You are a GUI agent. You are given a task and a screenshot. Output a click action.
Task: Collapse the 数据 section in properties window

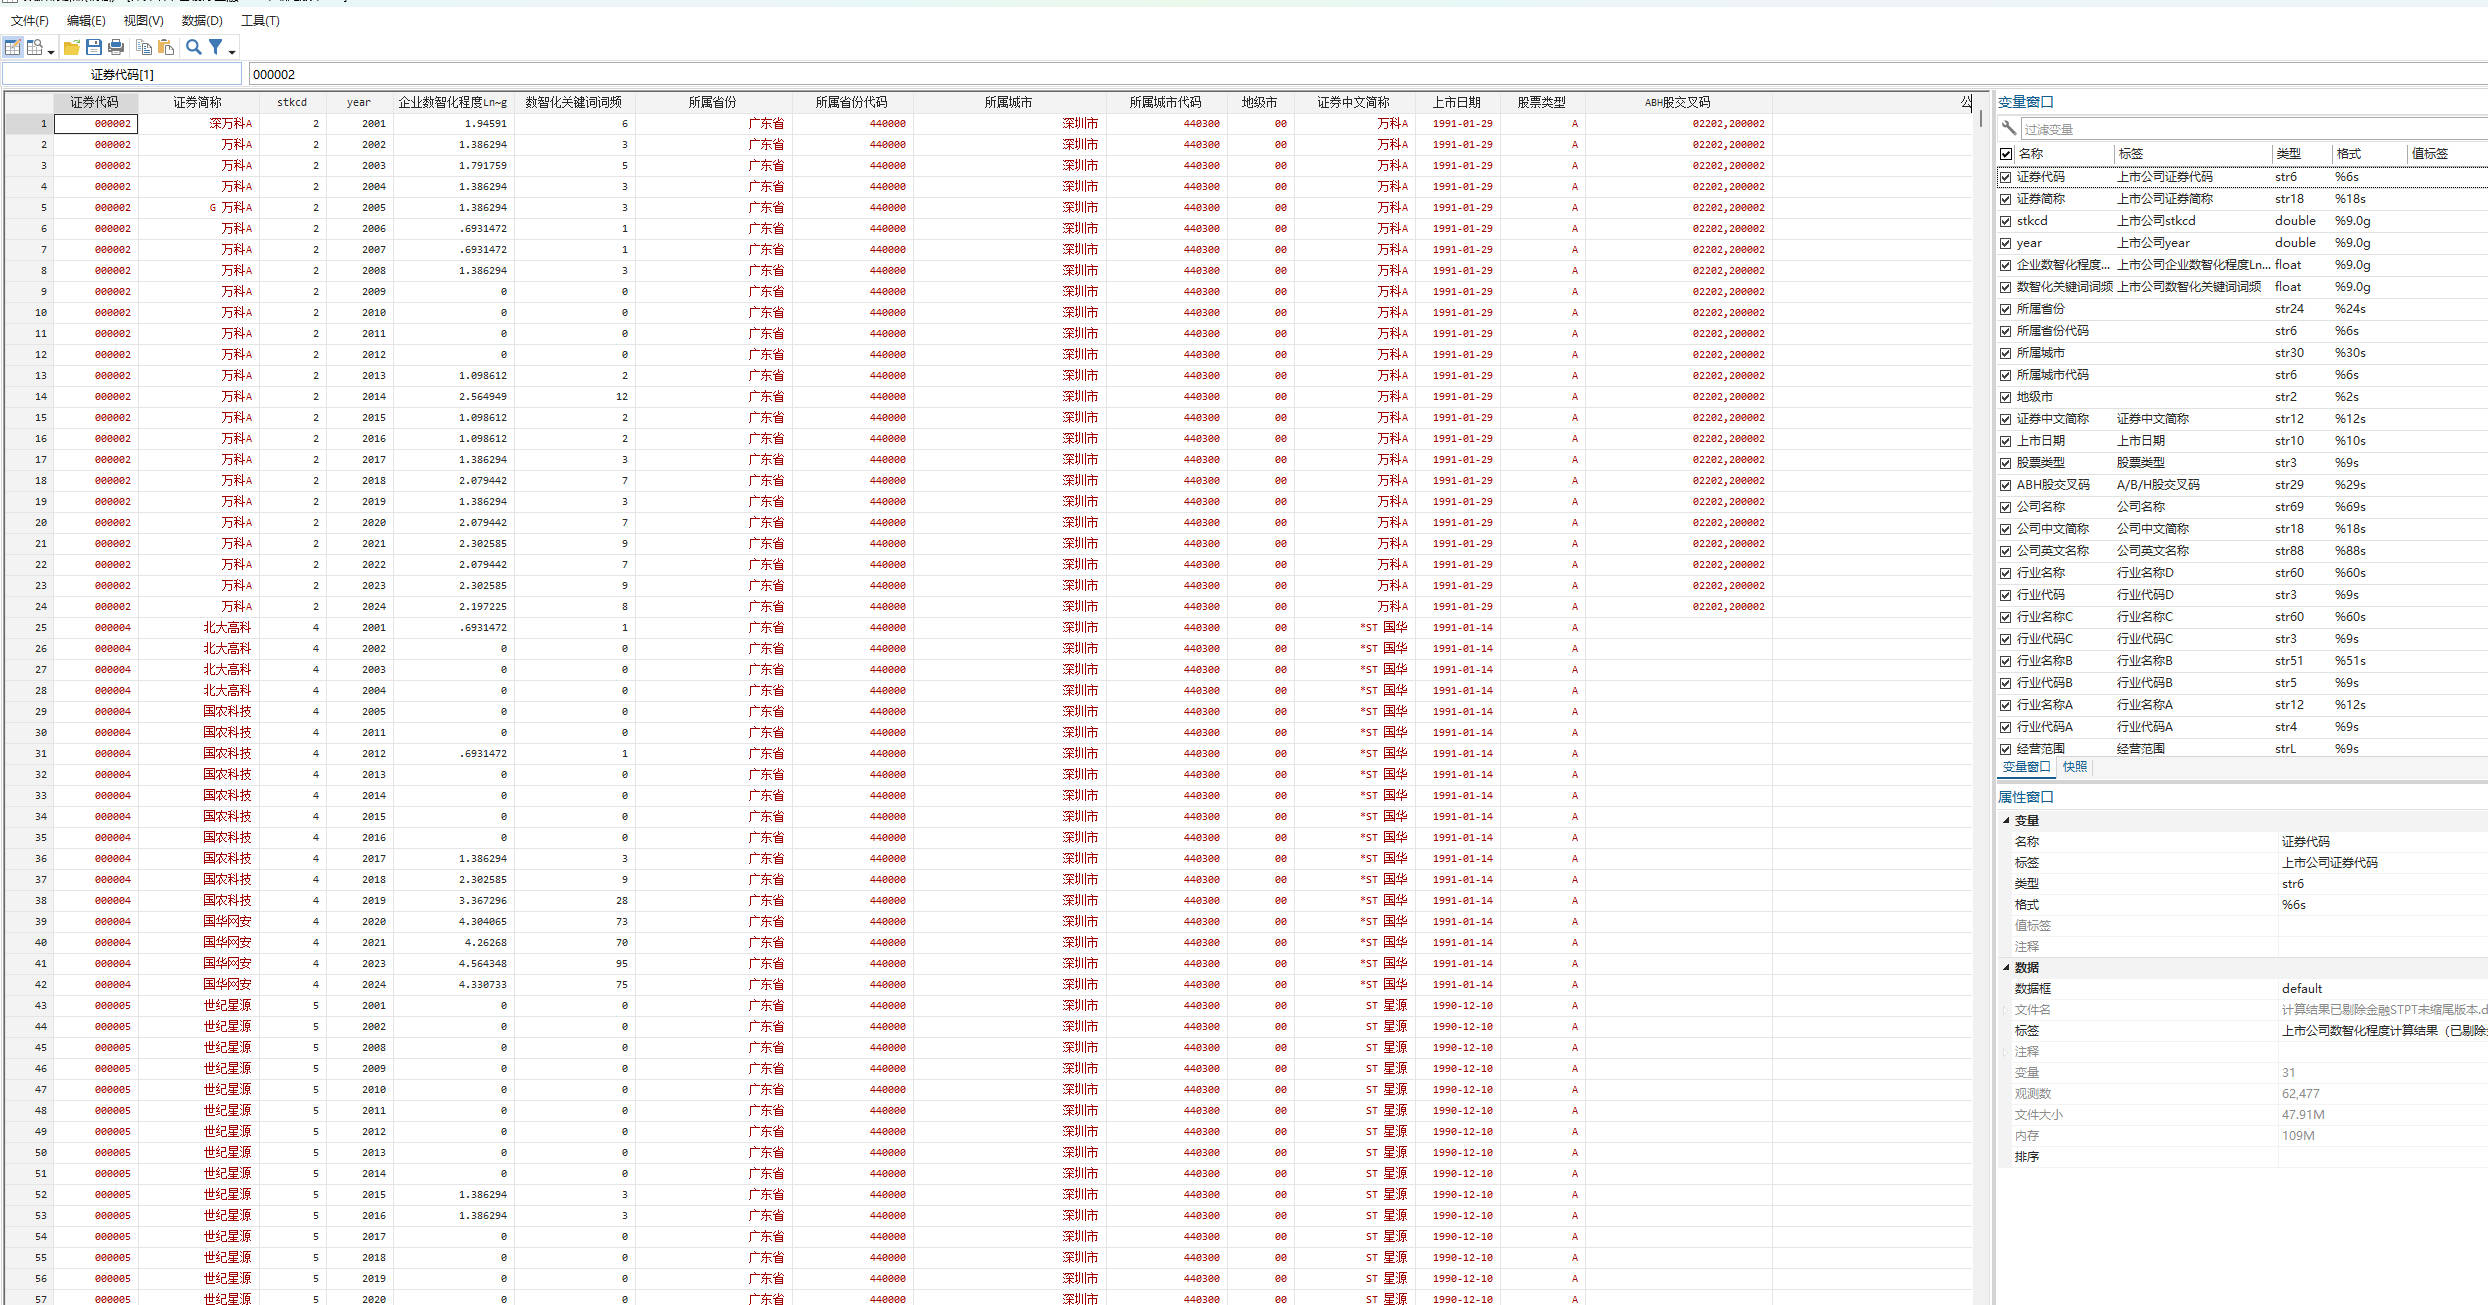2006,967
